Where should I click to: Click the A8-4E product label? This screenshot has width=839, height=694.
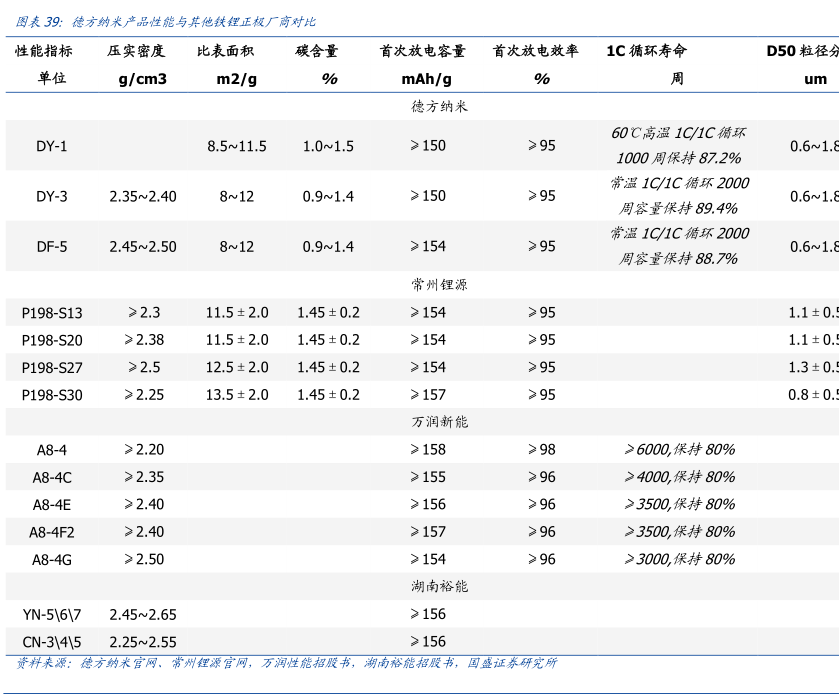pos(52,505)
